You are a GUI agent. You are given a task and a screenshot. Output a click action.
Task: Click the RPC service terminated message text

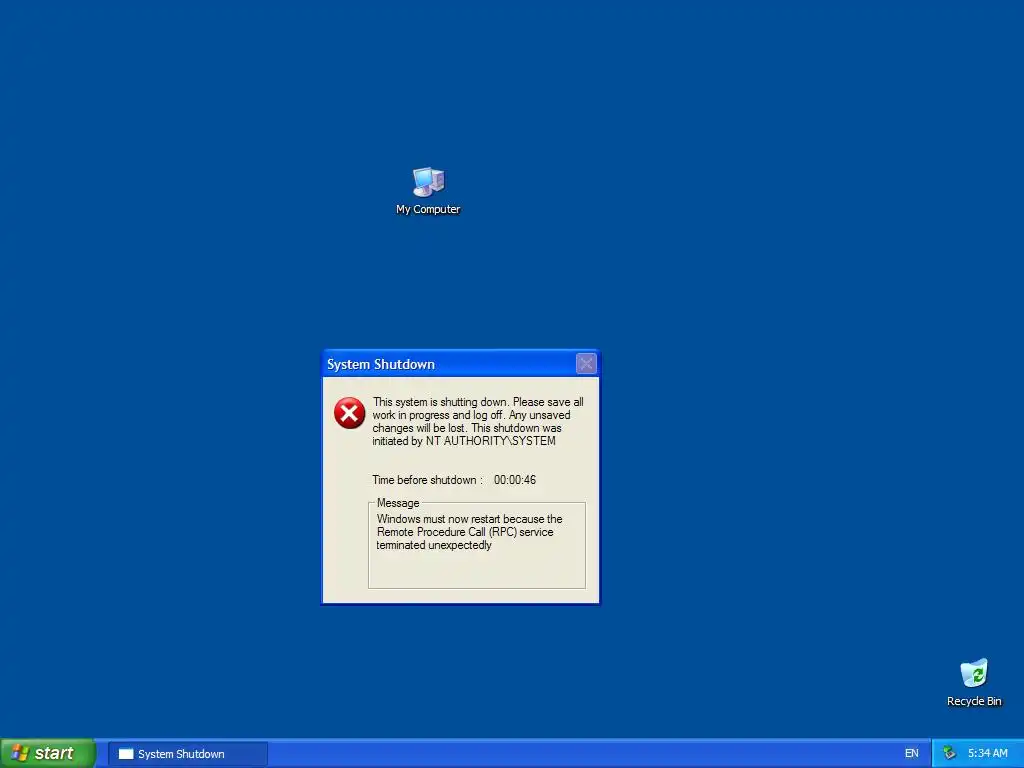coord(469,532)
